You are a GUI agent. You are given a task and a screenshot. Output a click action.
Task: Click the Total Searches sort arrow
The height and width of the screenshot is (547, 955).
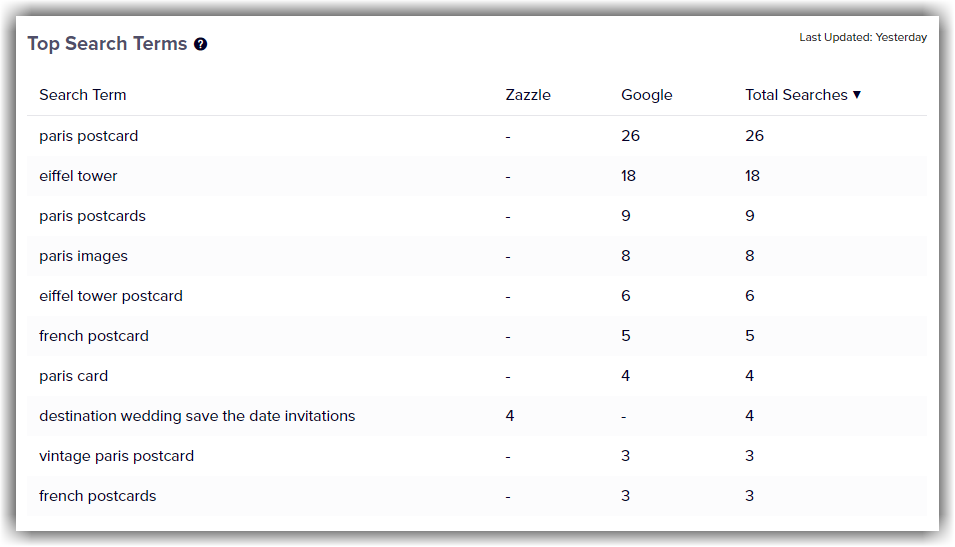pos(857,94)
